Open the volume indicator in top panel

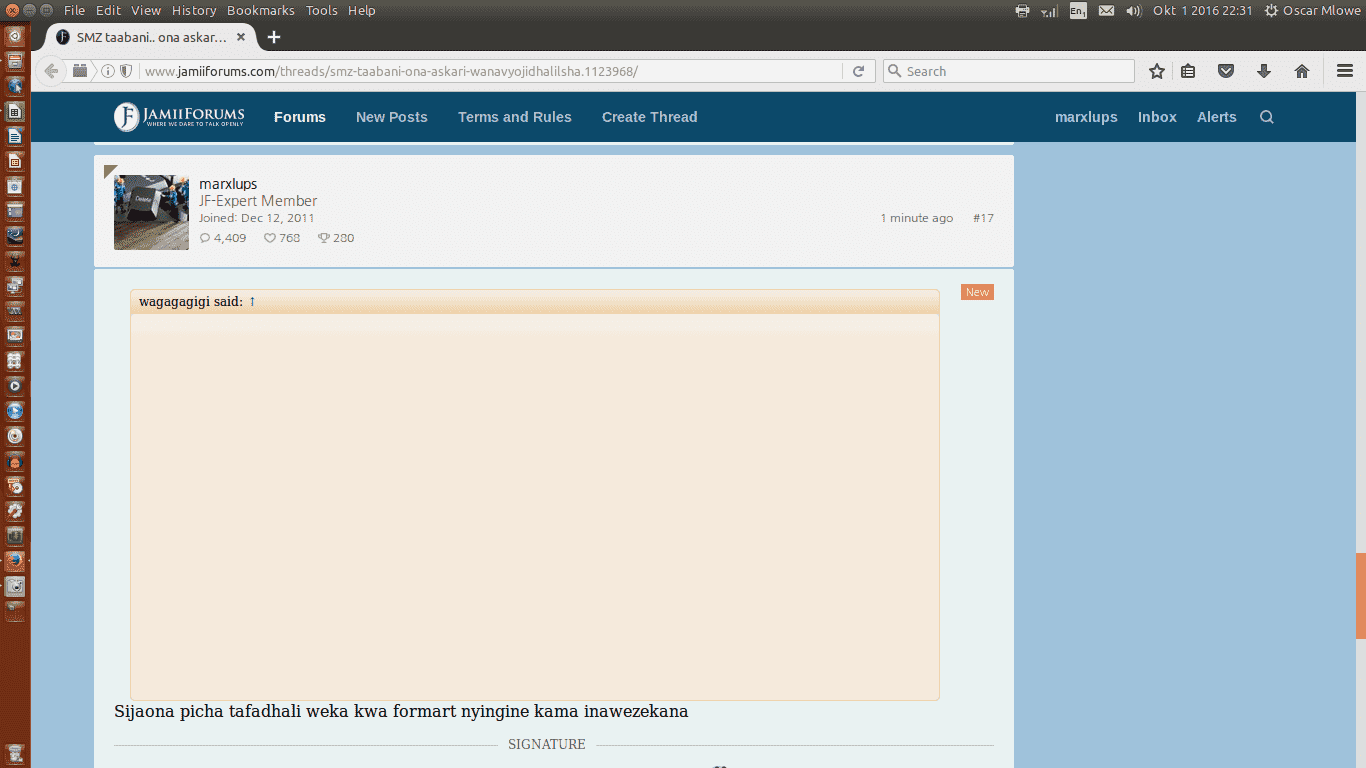(x=1133, y=11)
